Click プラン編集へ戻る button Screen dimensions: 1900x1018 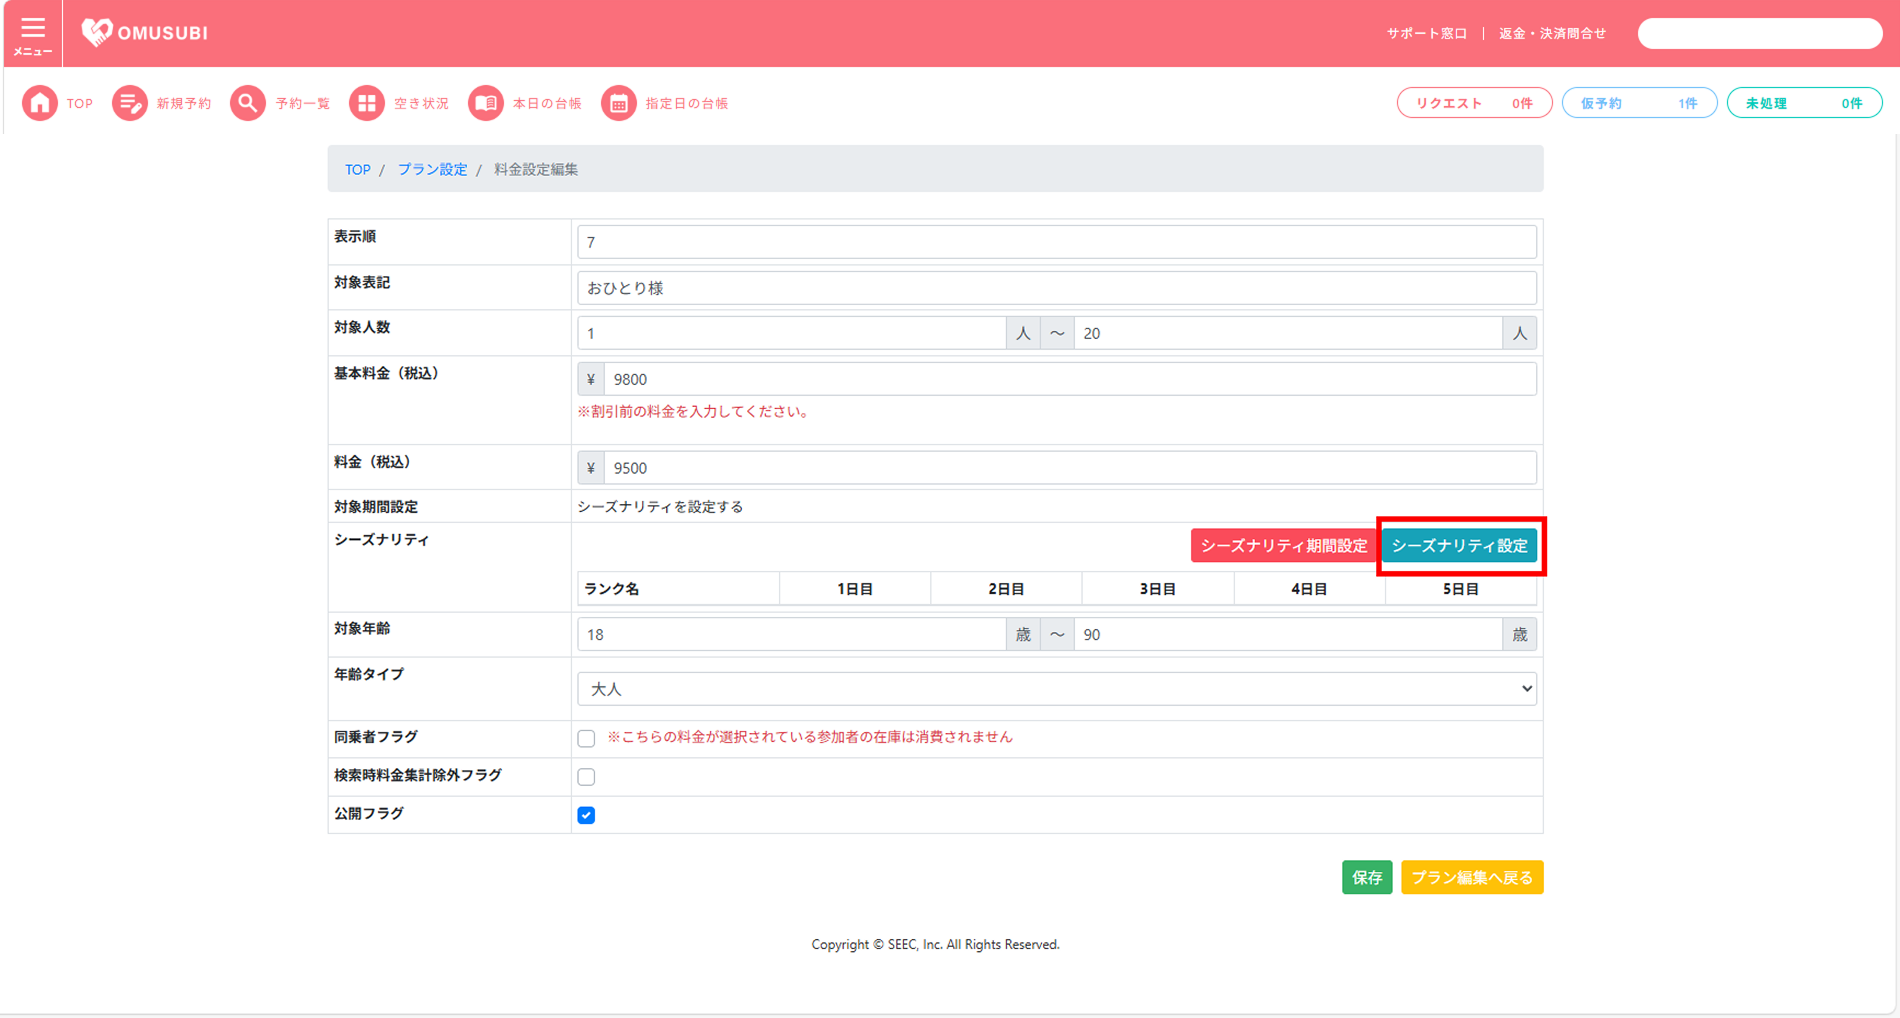(x=1472, y=878)
